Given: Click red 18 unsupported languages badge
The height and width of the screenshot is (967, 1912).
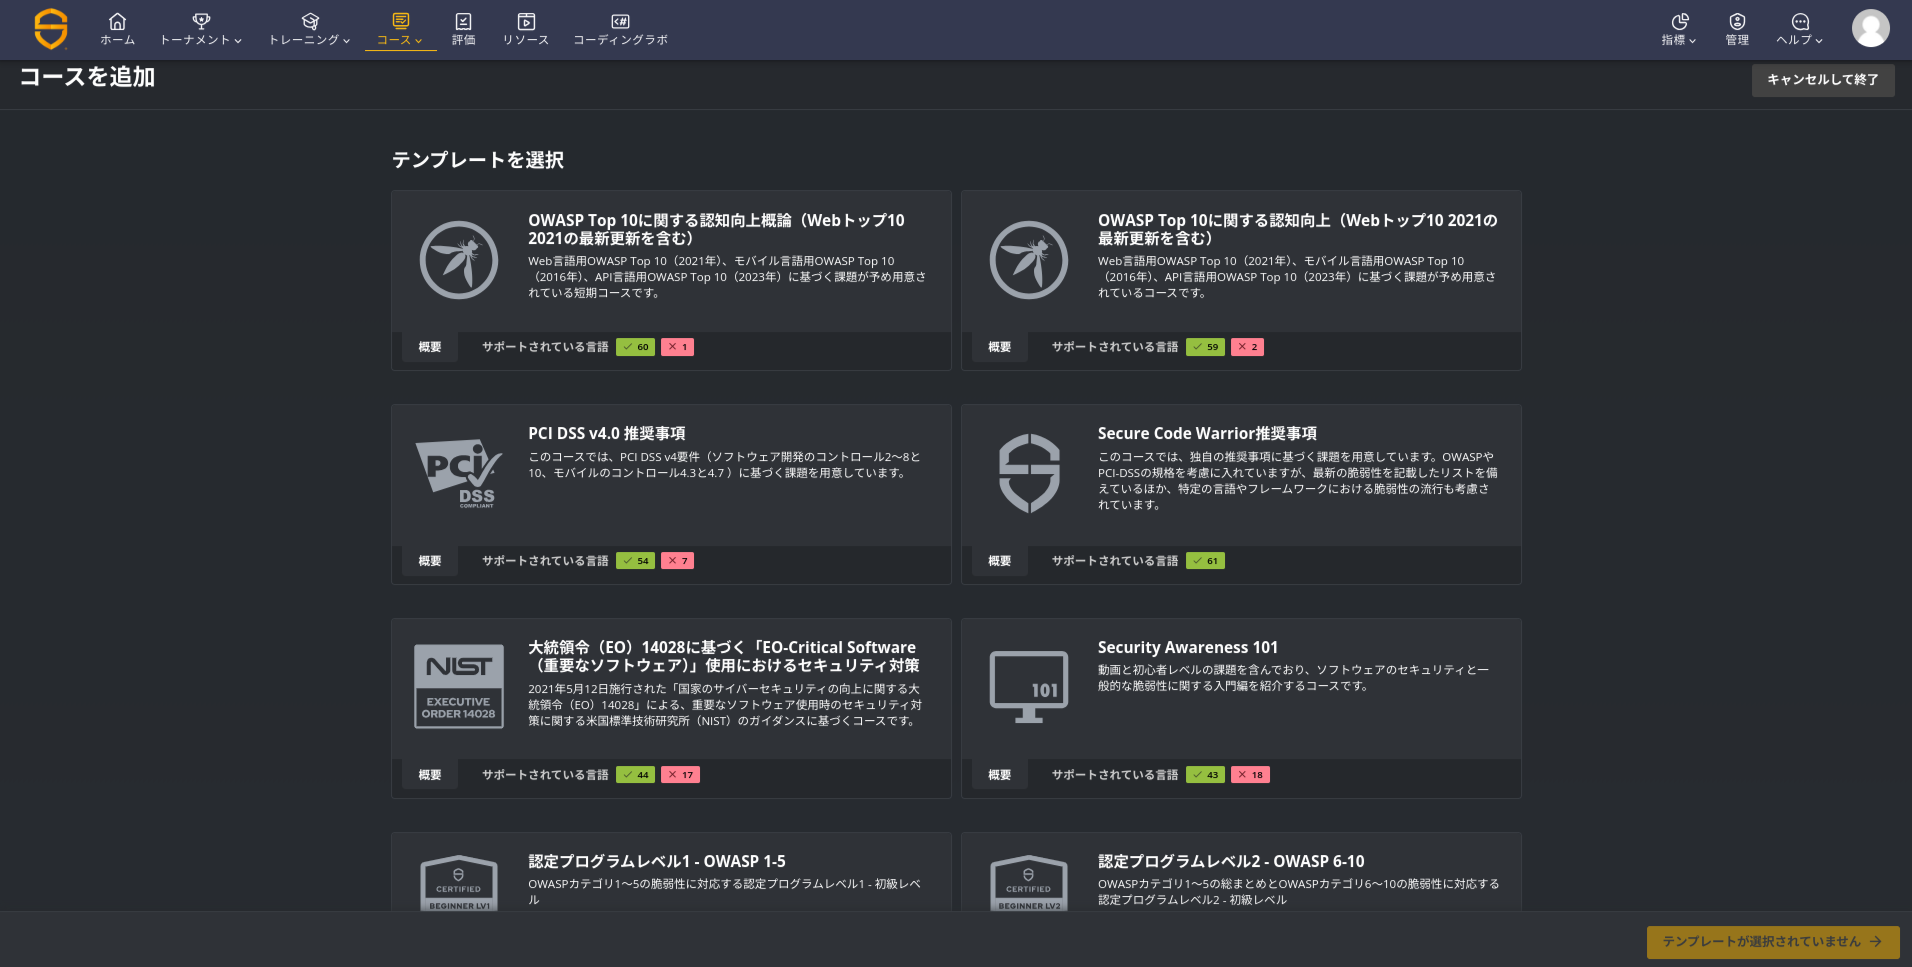Looking at the screenshot, I should click(1250, 775).
